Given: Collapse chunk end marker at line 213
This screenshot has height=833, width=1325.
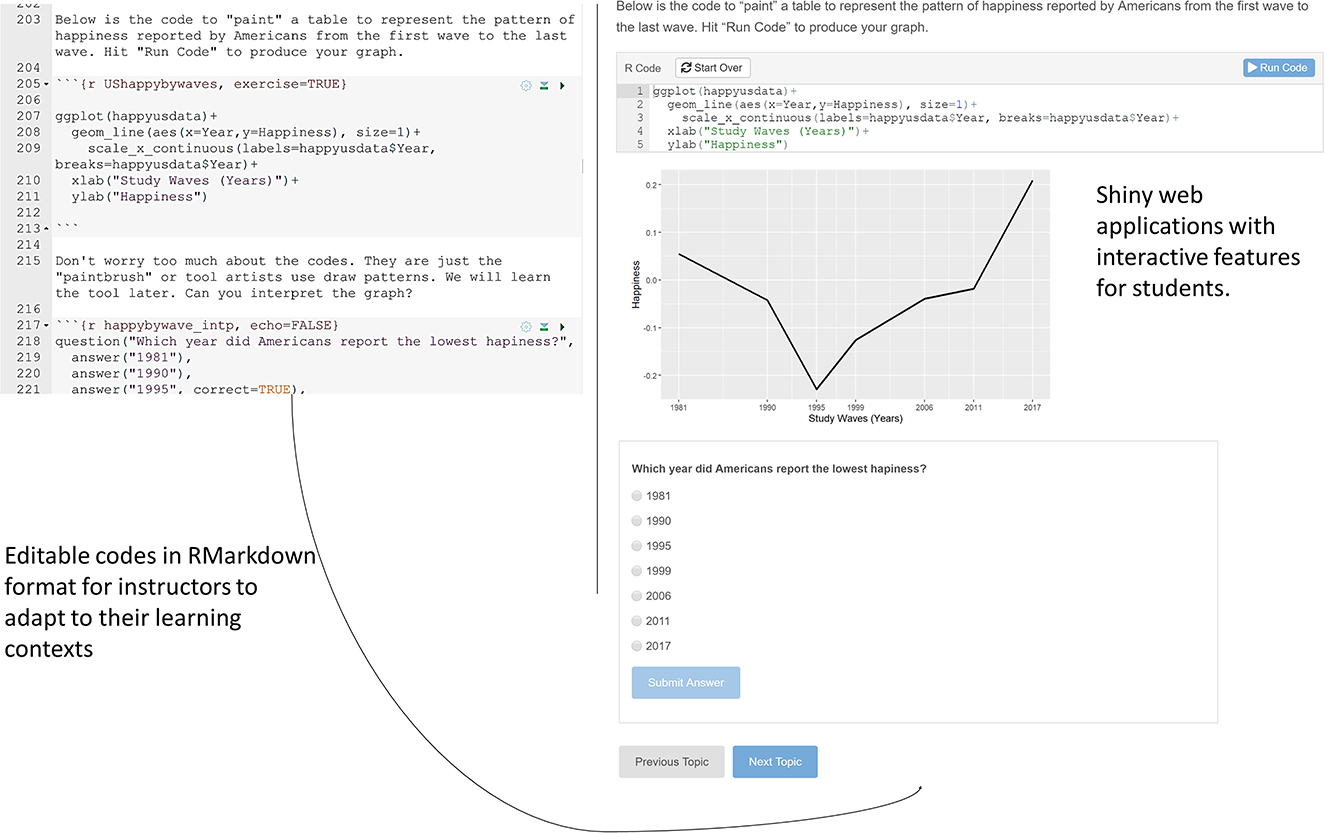Looking at the screenshot, I should tap(46, 229).
